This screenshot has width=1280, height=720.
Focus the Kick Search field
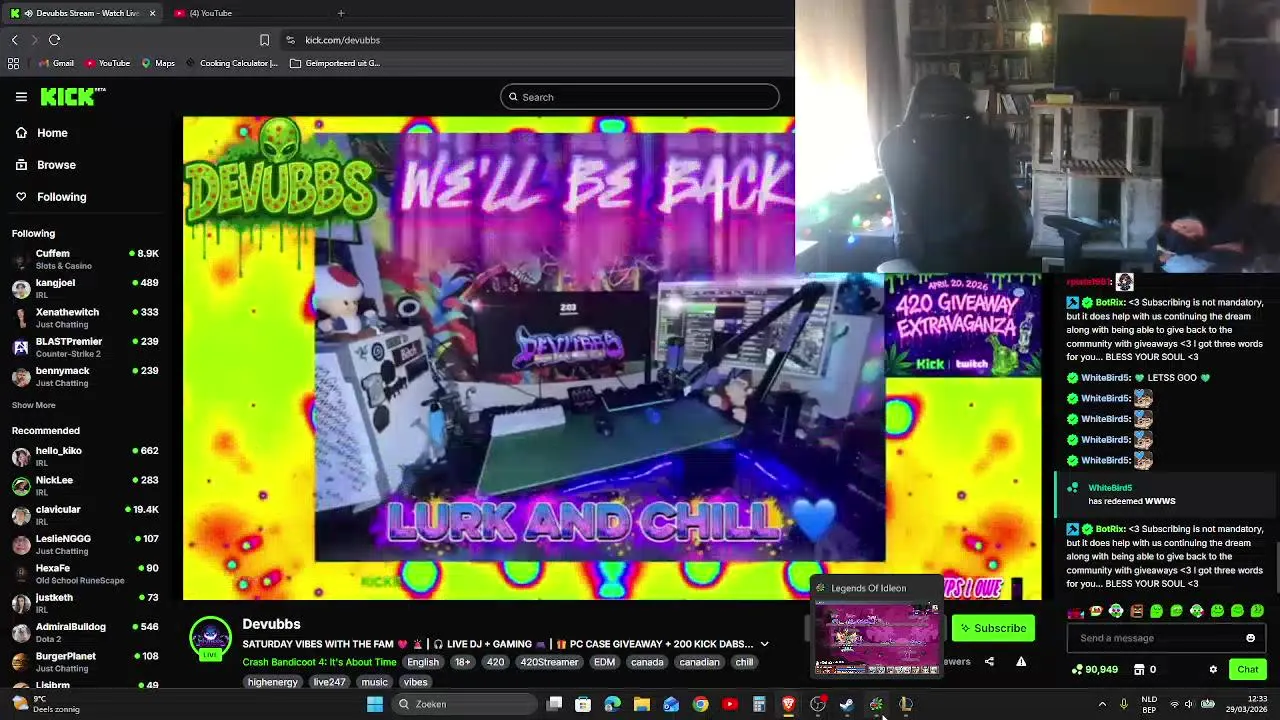coord(640,97)
